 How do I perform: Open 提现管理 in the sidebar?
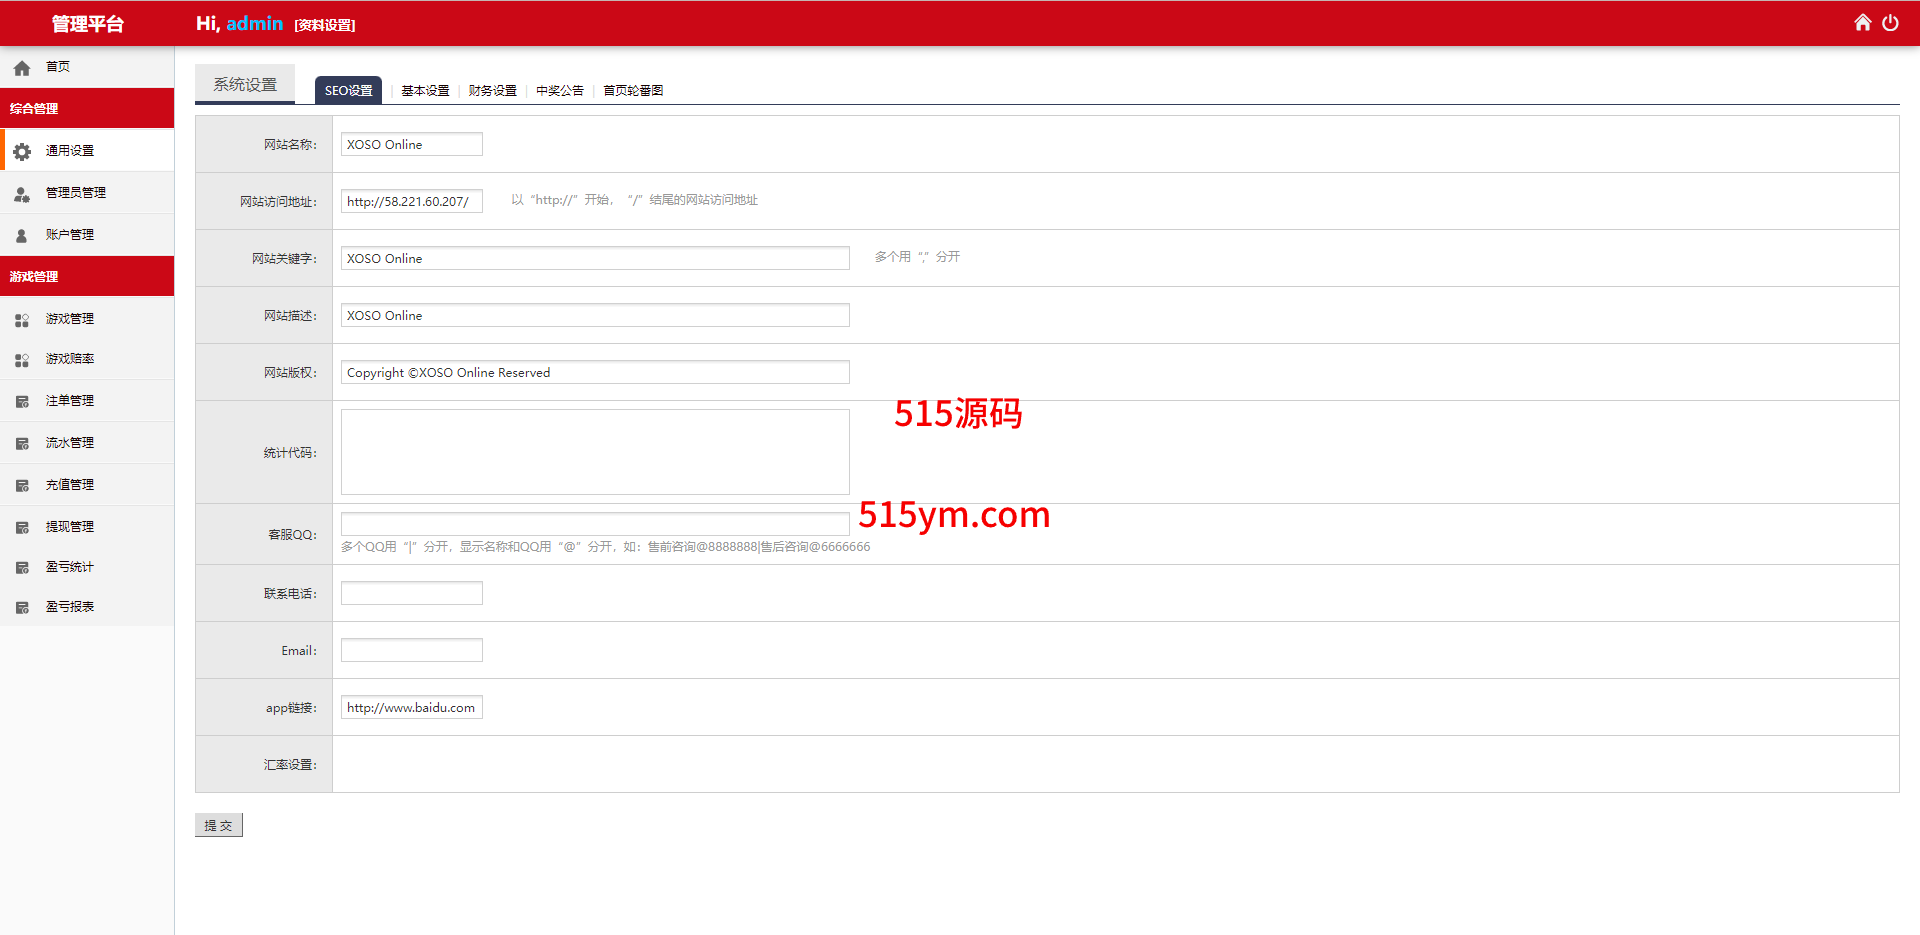pyautogui.click(x=70, y=527)
